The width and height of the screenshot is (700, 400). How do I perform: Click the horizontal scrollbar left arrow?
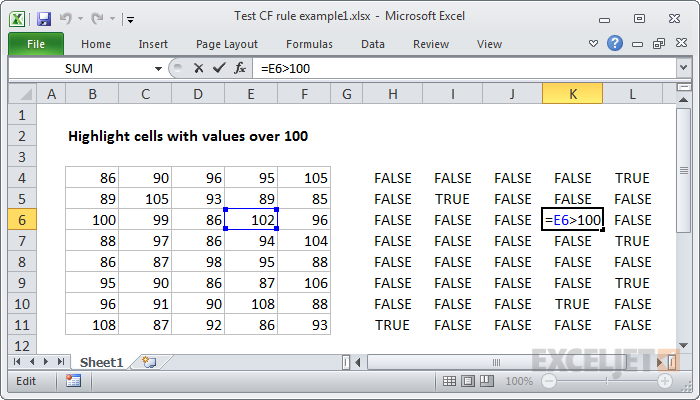coord(358,362)
